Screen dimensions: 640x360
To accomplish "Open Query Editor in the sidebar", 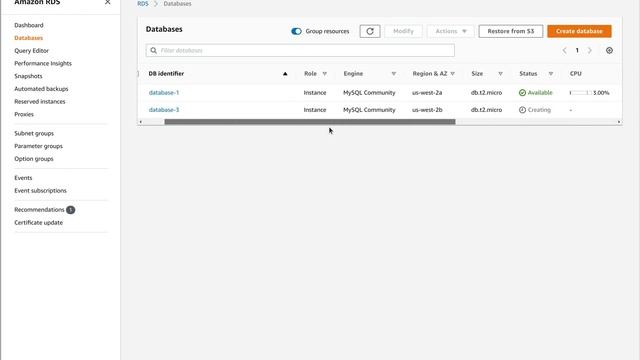I will coord(31,51).
